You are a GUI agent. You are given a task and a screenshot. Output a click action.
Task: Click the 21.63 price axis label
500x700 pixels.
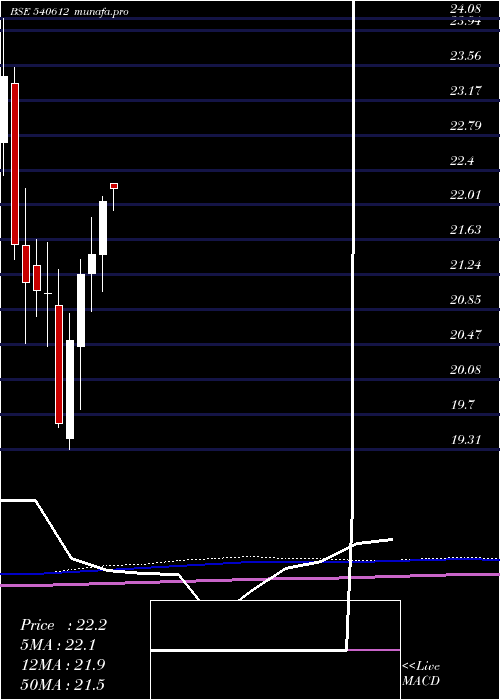(466, 230)
